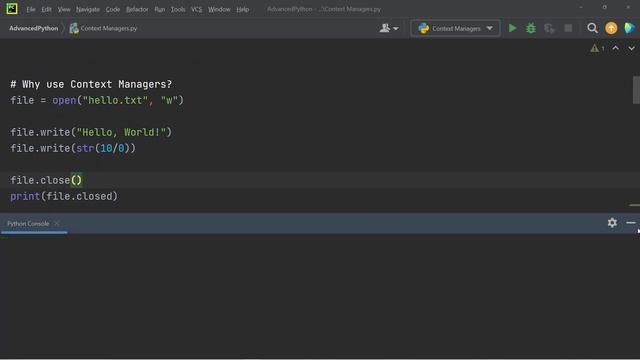
Task: Open the VCS menu
Action: coord(196,9)
